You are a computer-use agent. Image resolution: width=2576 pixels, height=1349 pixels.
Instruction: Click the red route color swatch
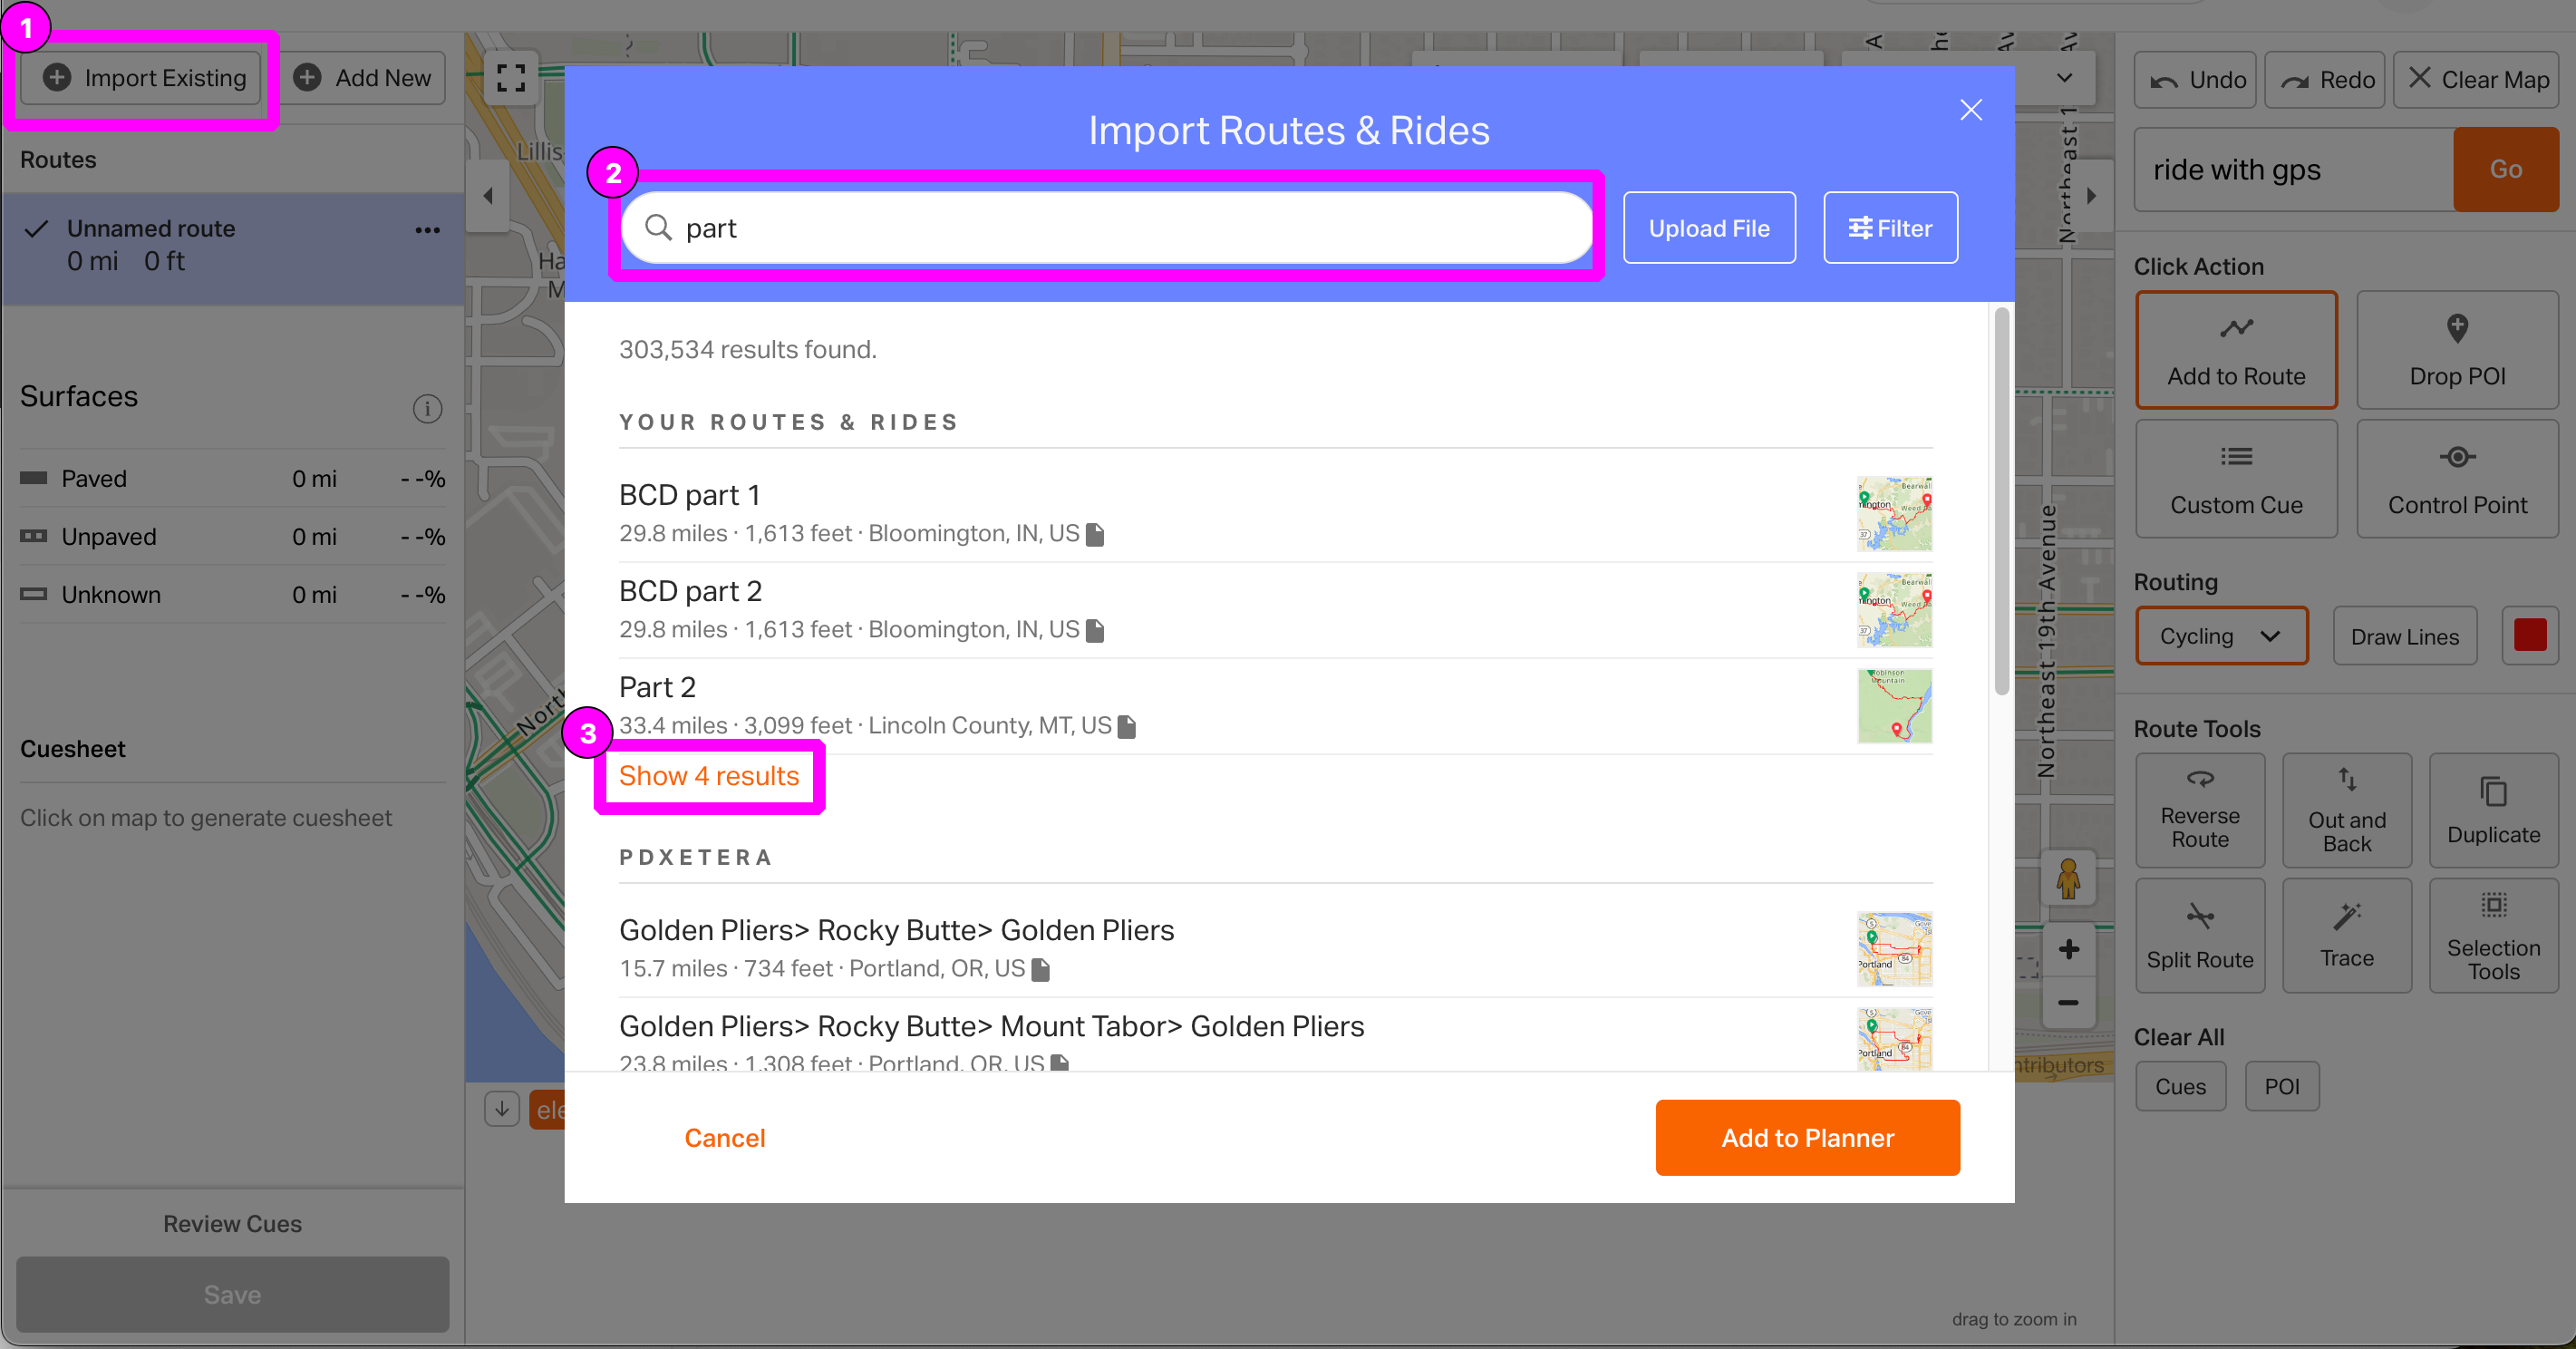pos(2529,636)
